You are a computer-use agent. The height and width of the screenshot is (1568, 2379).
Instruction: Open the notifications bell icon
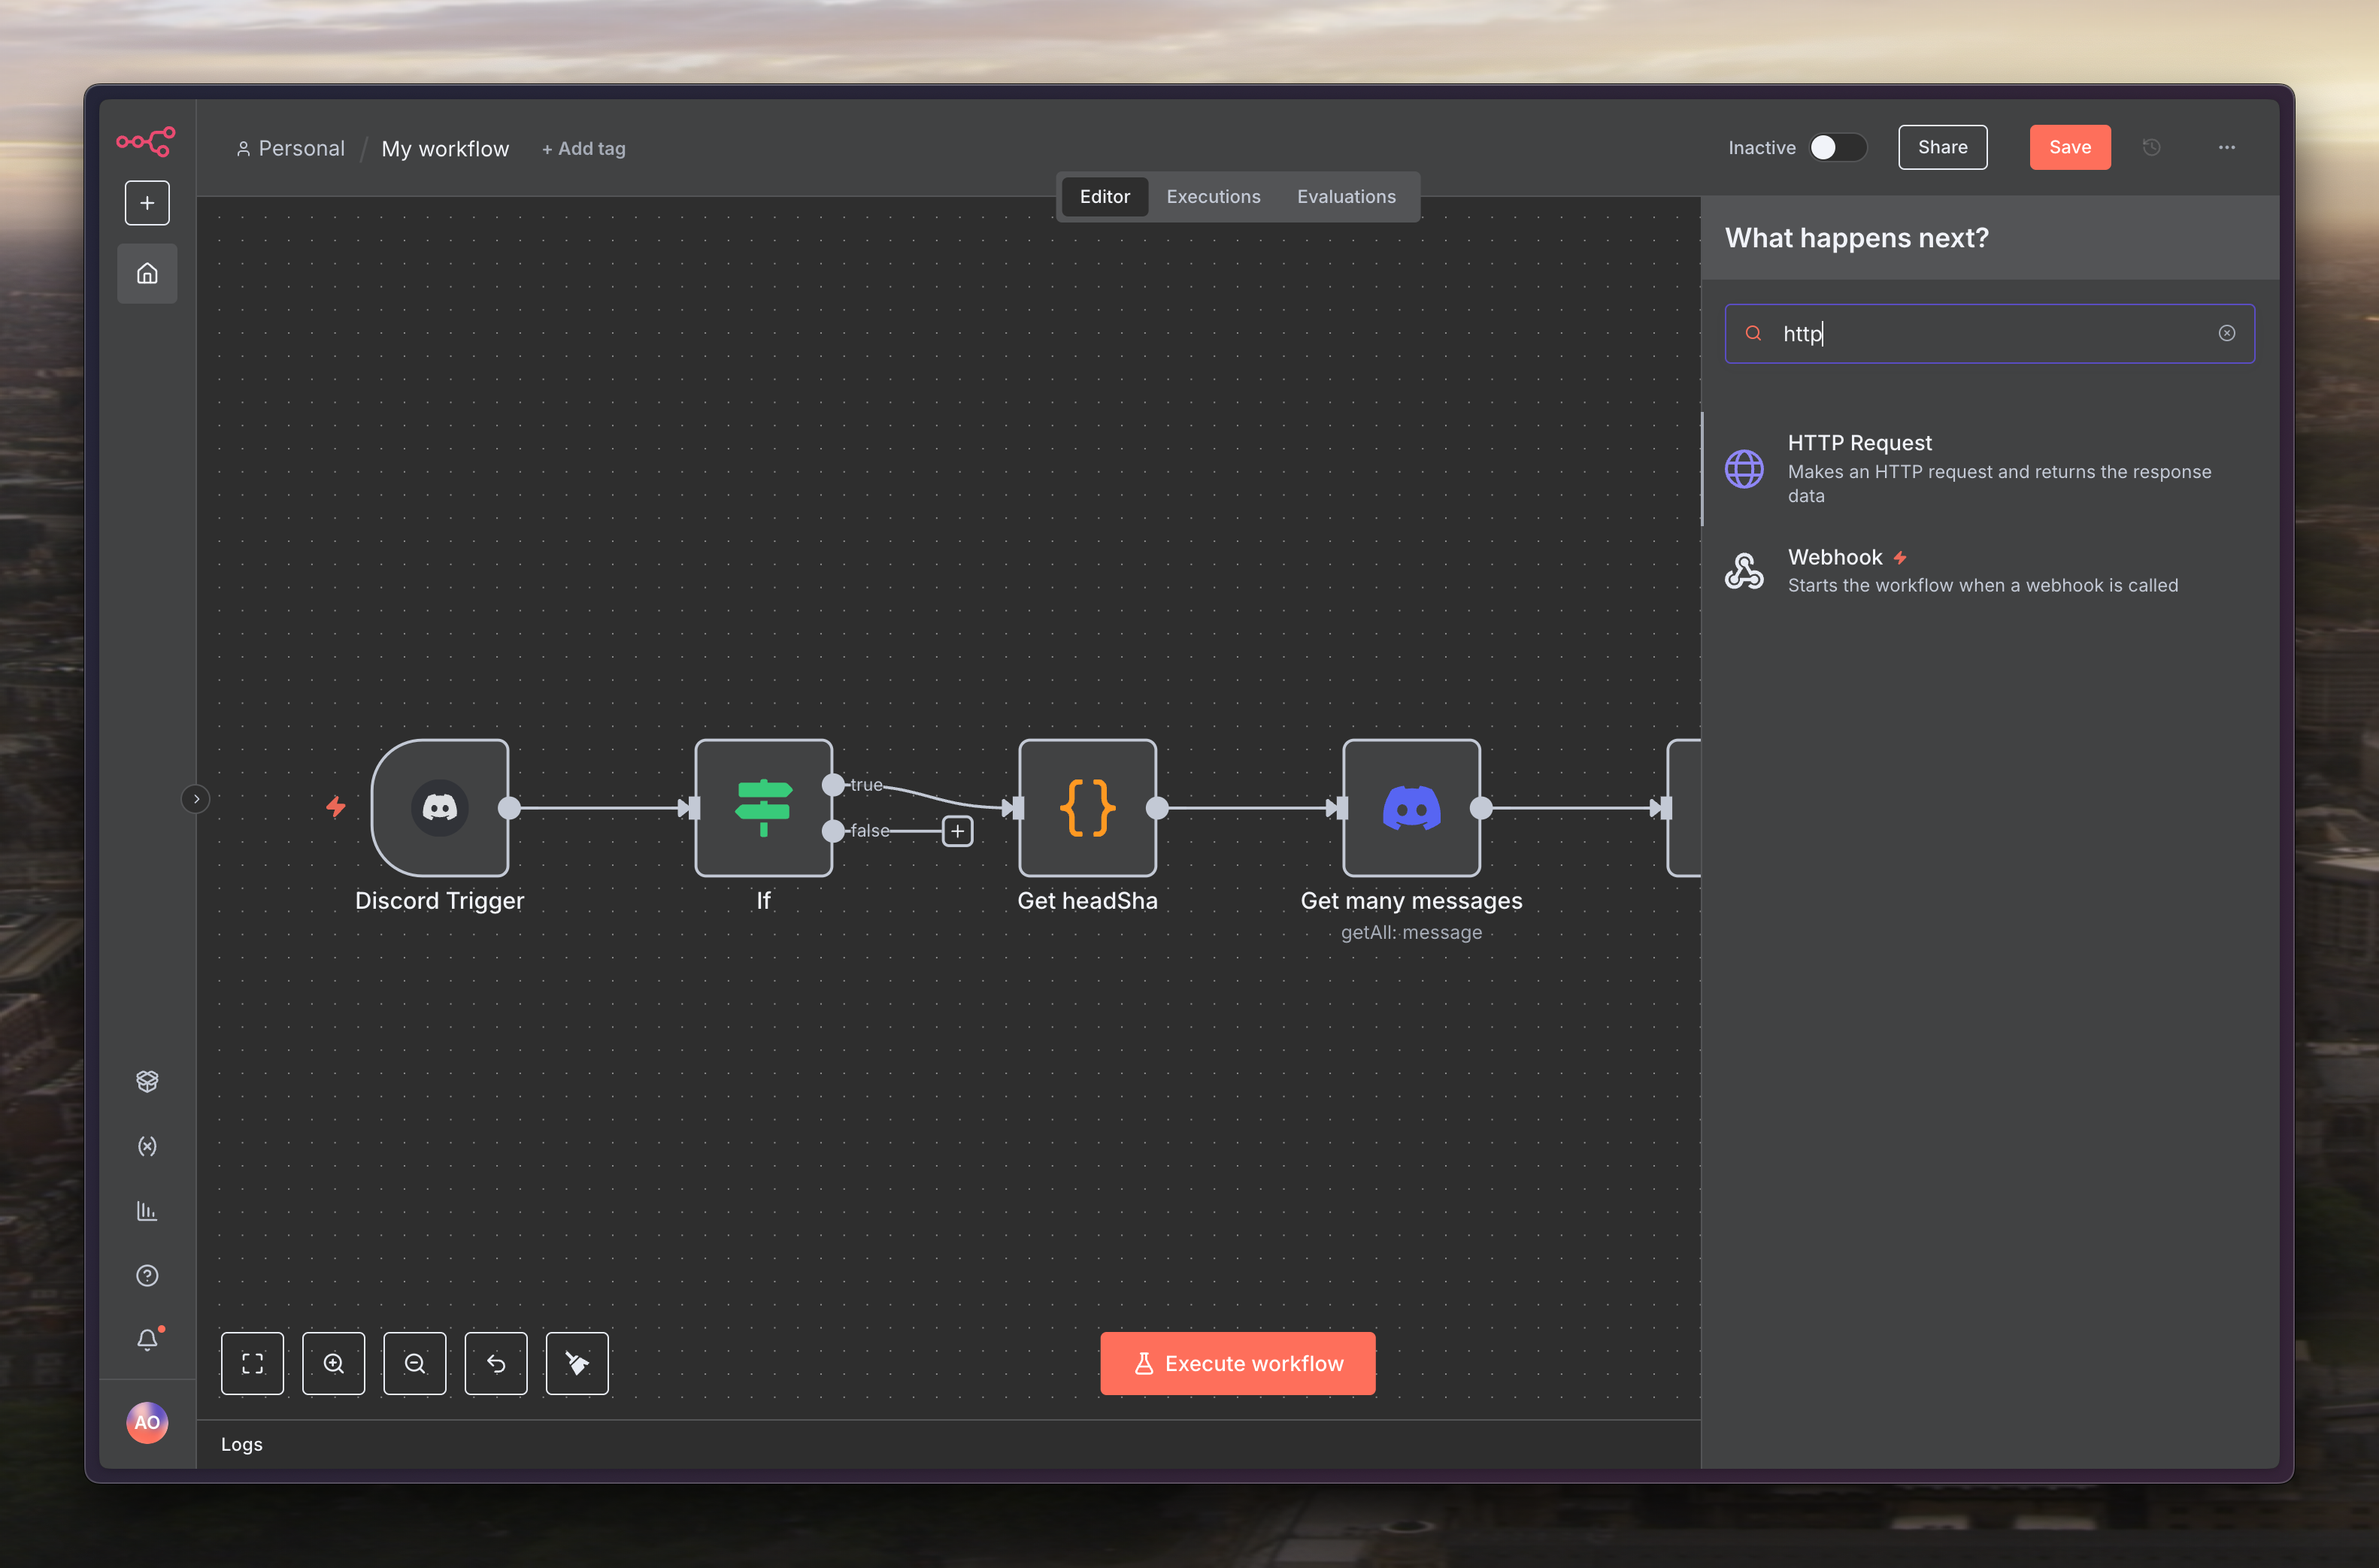[x=147, y=1340]
